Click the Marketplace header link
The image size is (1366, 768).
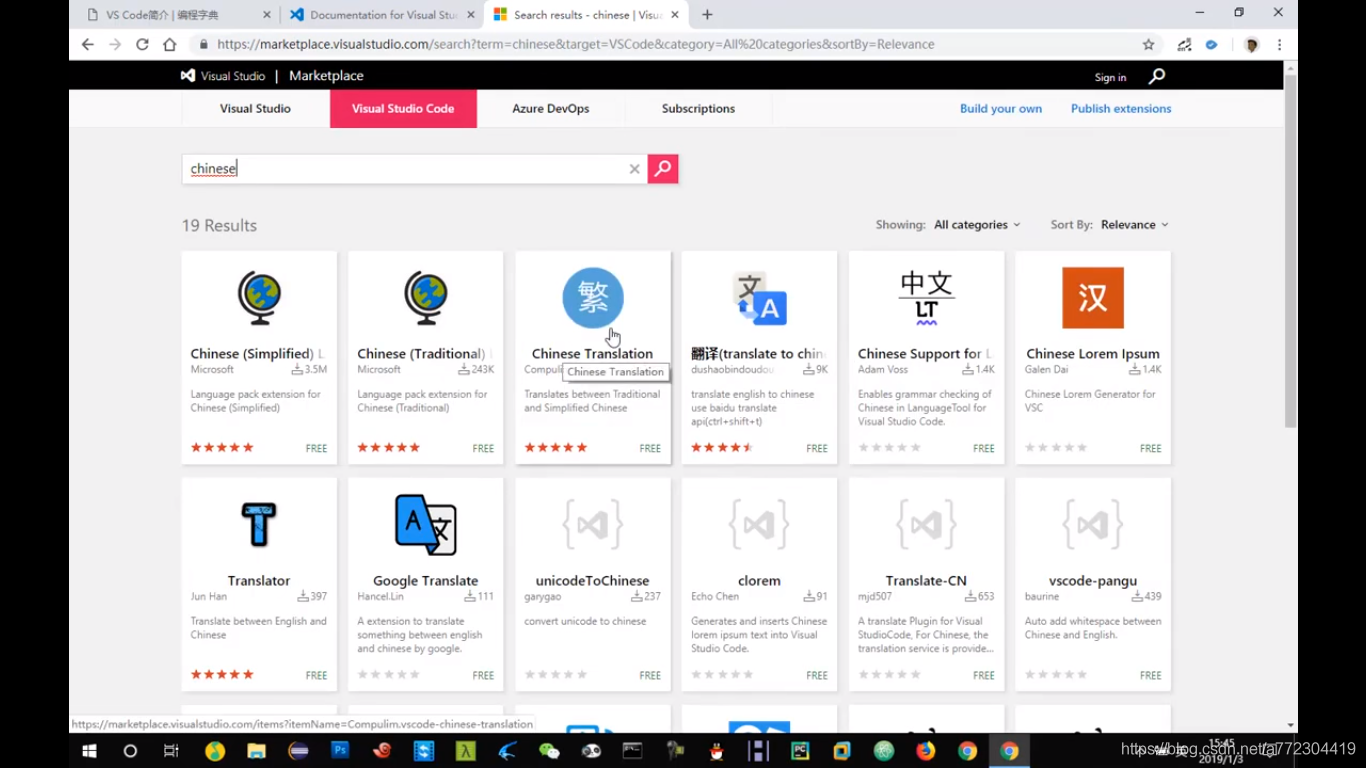click(x=326, y=76)
